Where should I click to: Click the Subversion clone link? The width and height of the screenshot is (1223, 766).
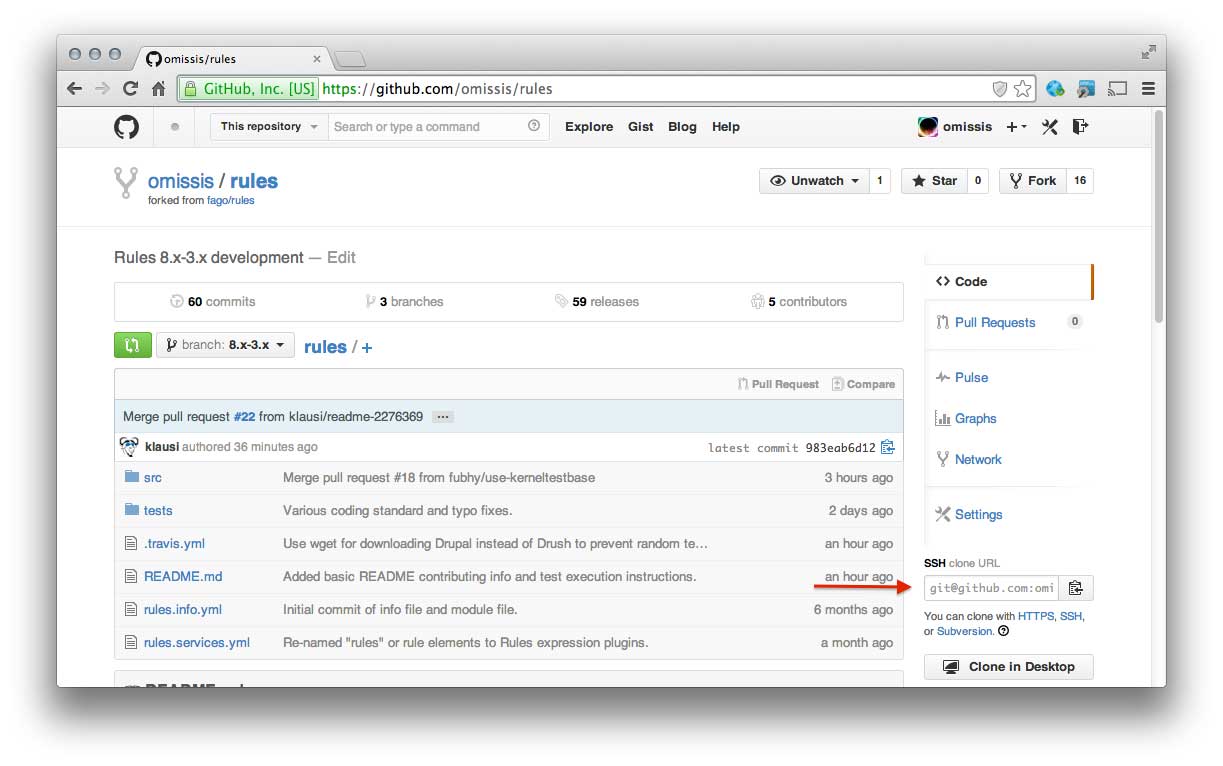[x=965, y=631]
